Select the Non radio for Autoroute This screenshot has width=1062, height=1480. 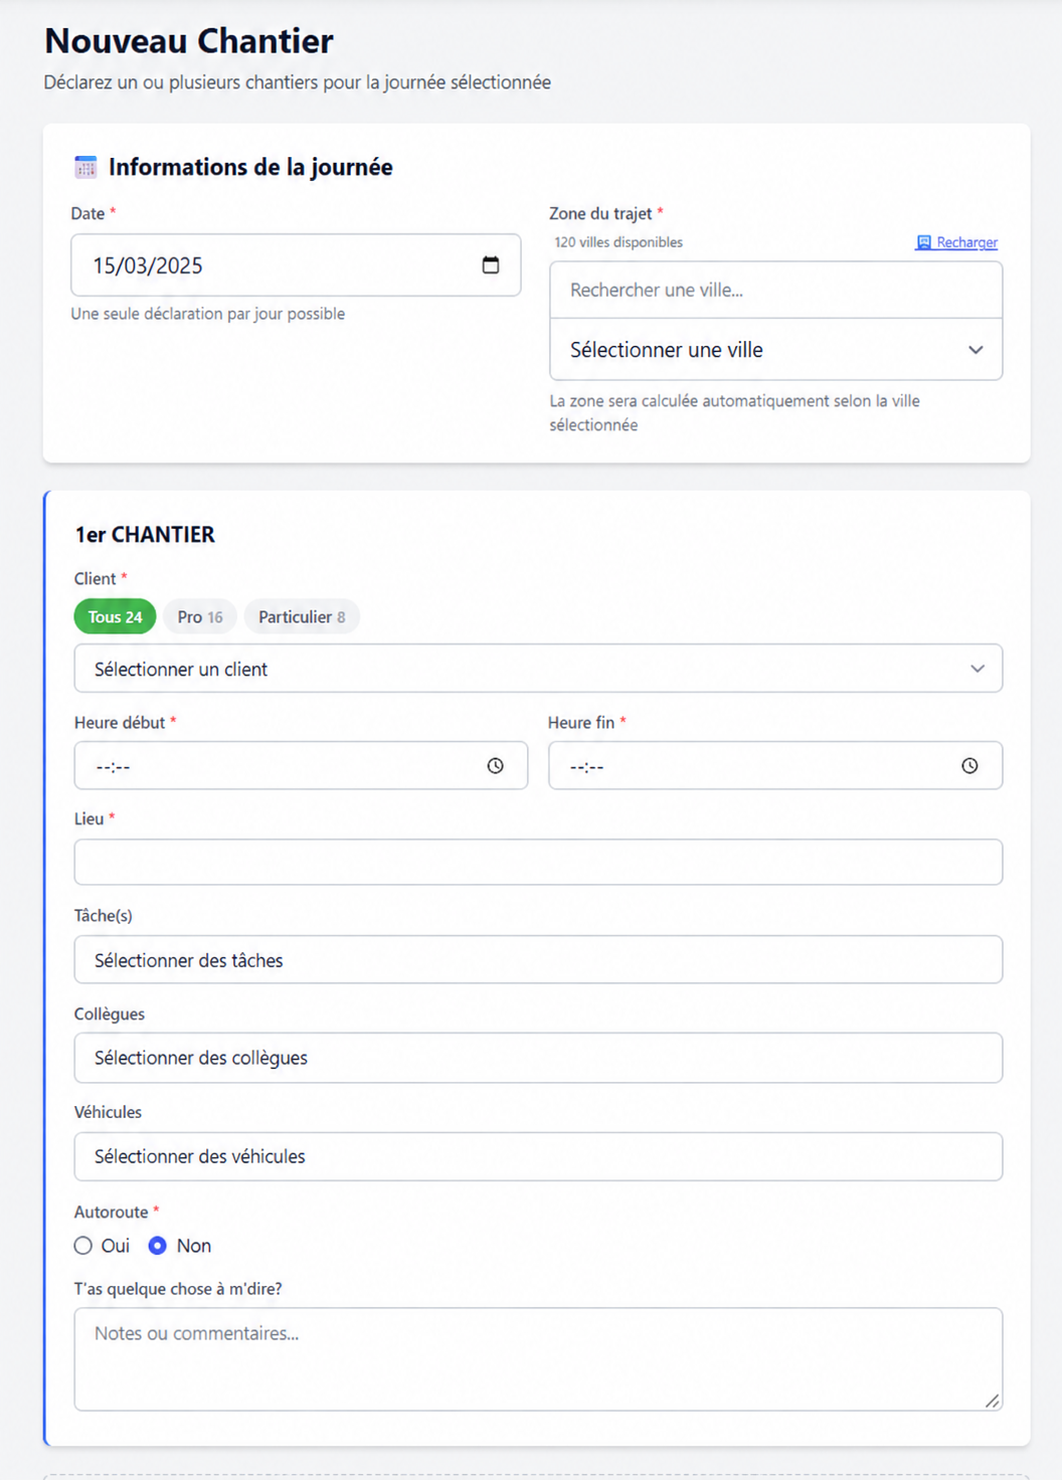(x=157, y=1246)
